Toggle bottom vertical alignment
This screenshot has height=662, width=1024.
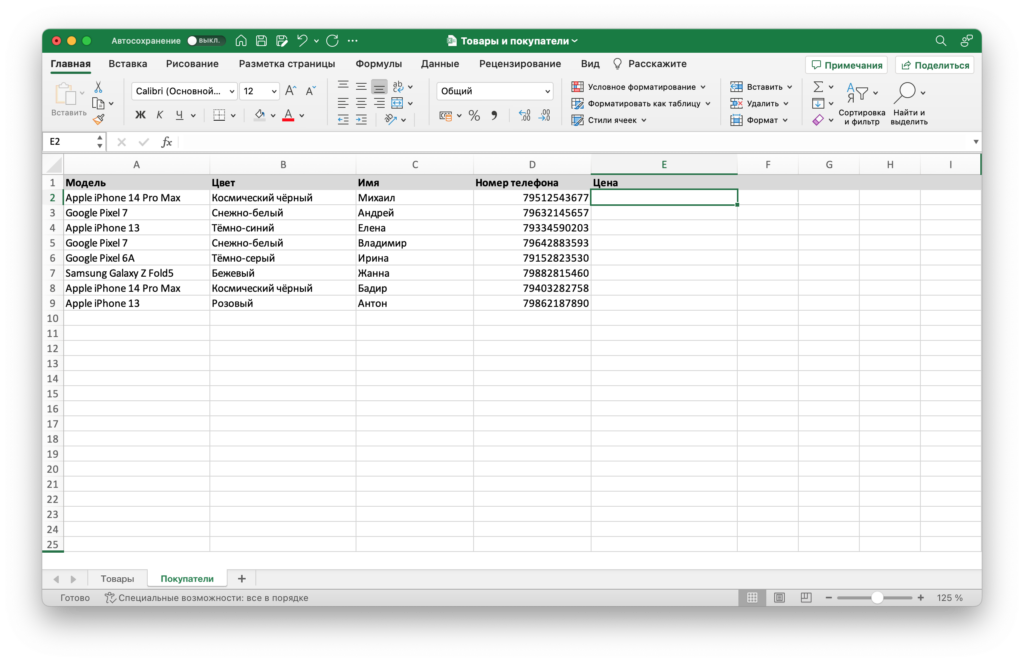click(x=379, y=87)
